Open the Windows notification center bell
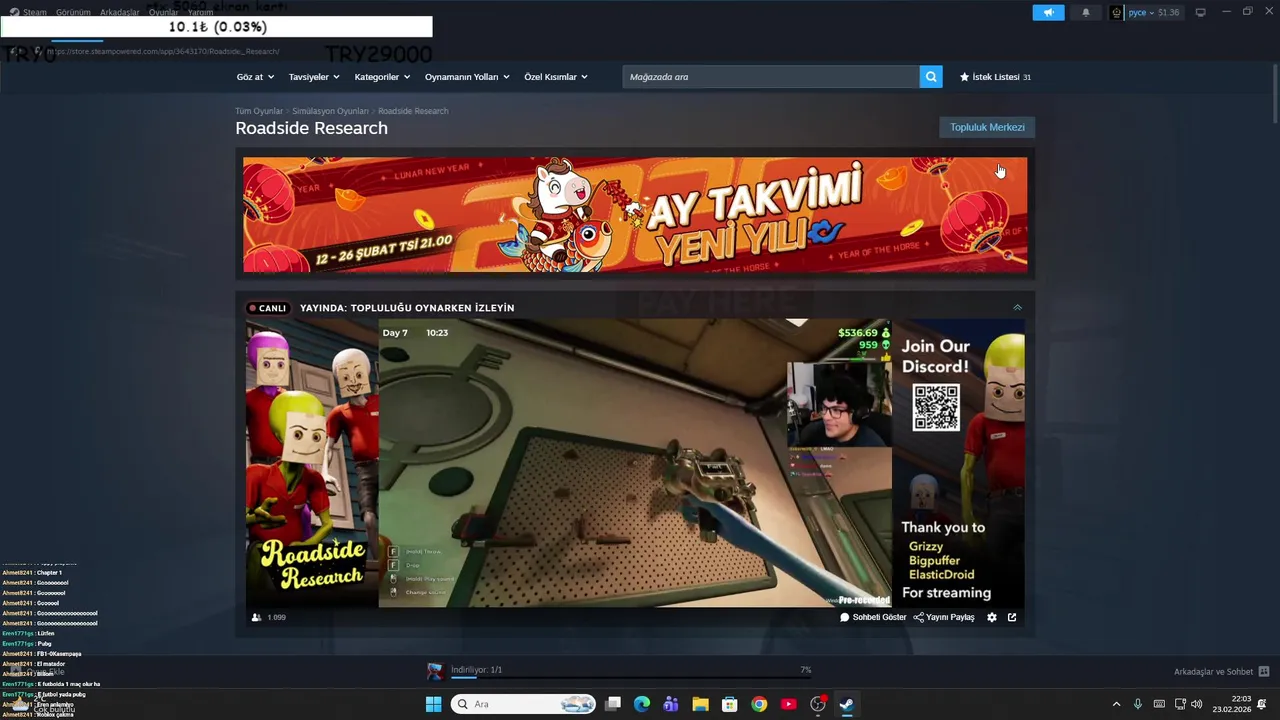The image size is (1280, 720). (1263, 704)
